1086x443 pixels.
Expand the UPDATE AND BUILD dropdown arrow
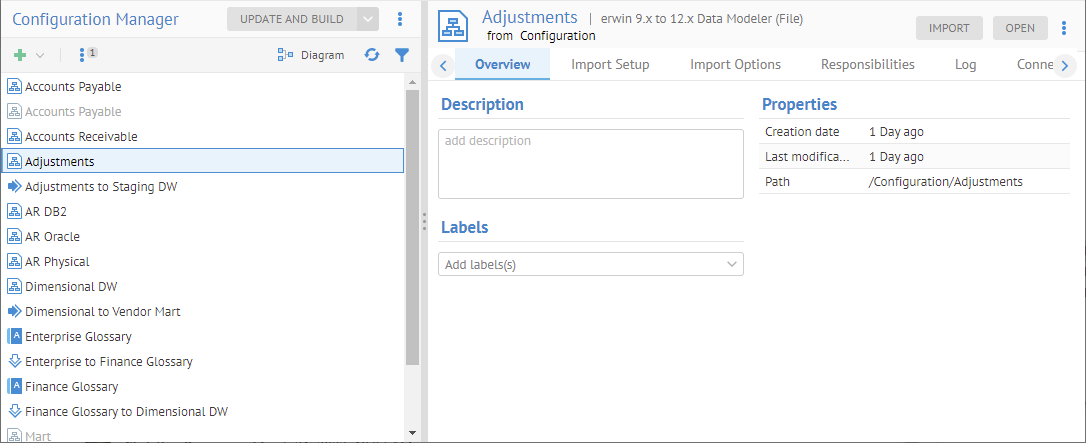pos(368,19)
